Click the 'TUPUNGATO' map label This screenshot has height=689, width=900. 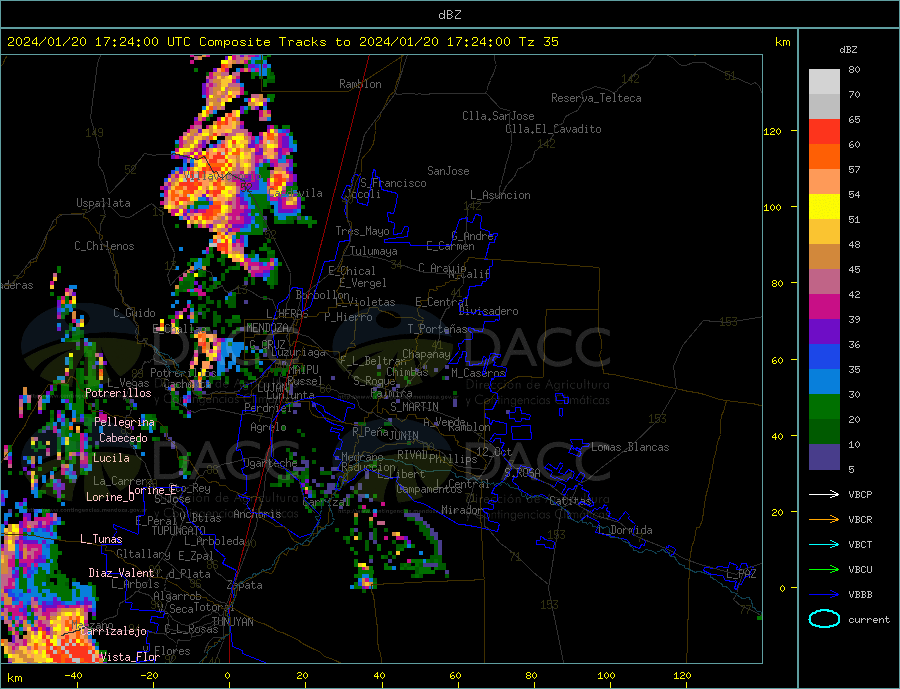tap(178, 531)
